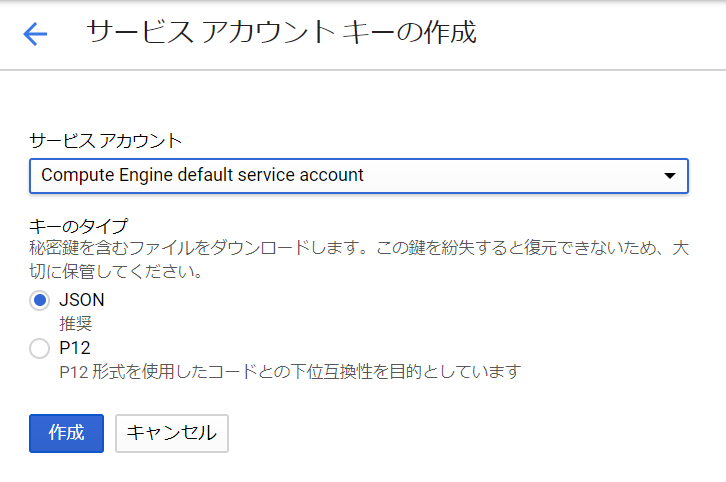Click the 推奨 hint under JSON
The height and width of the screenshot is (482, 726).
tap(76, 323)
